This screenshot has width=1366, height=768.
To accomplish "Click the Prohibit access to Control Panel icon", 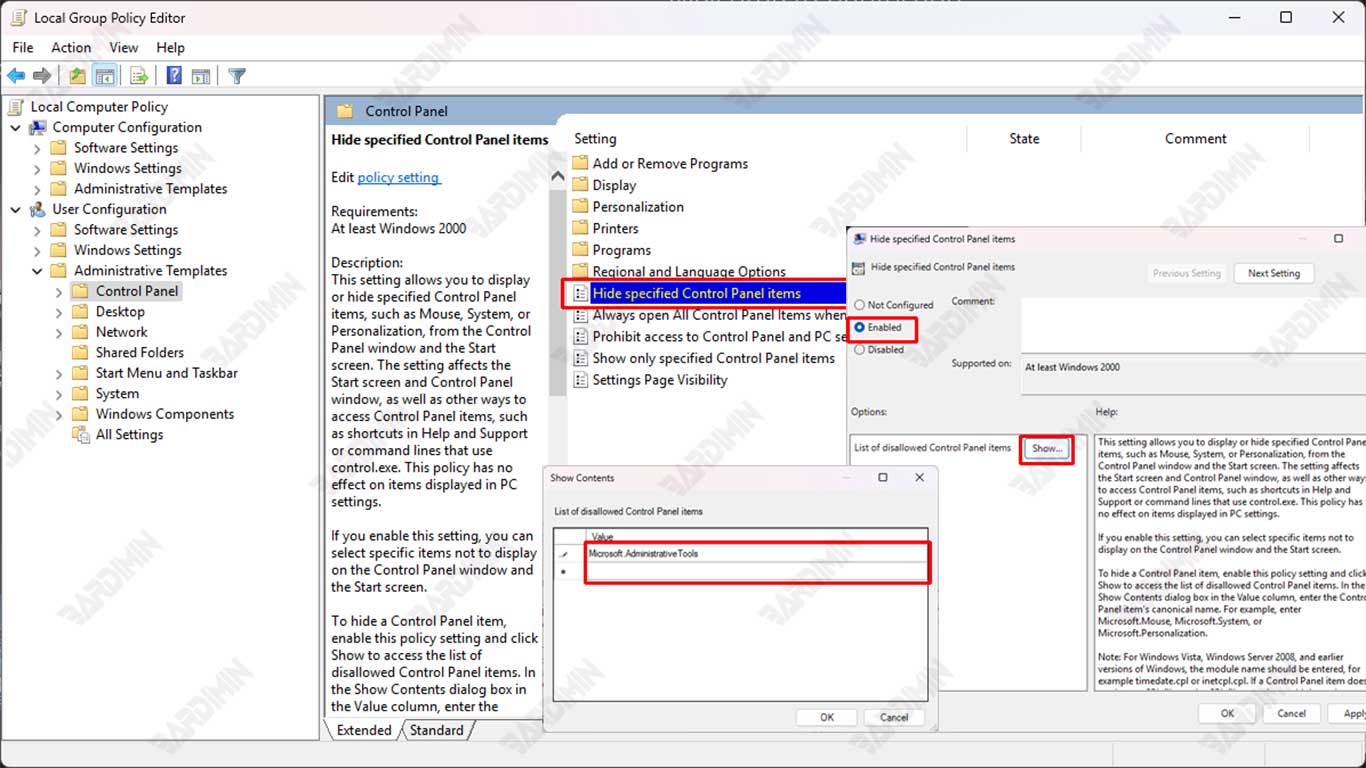I will (x=580, y=337).
